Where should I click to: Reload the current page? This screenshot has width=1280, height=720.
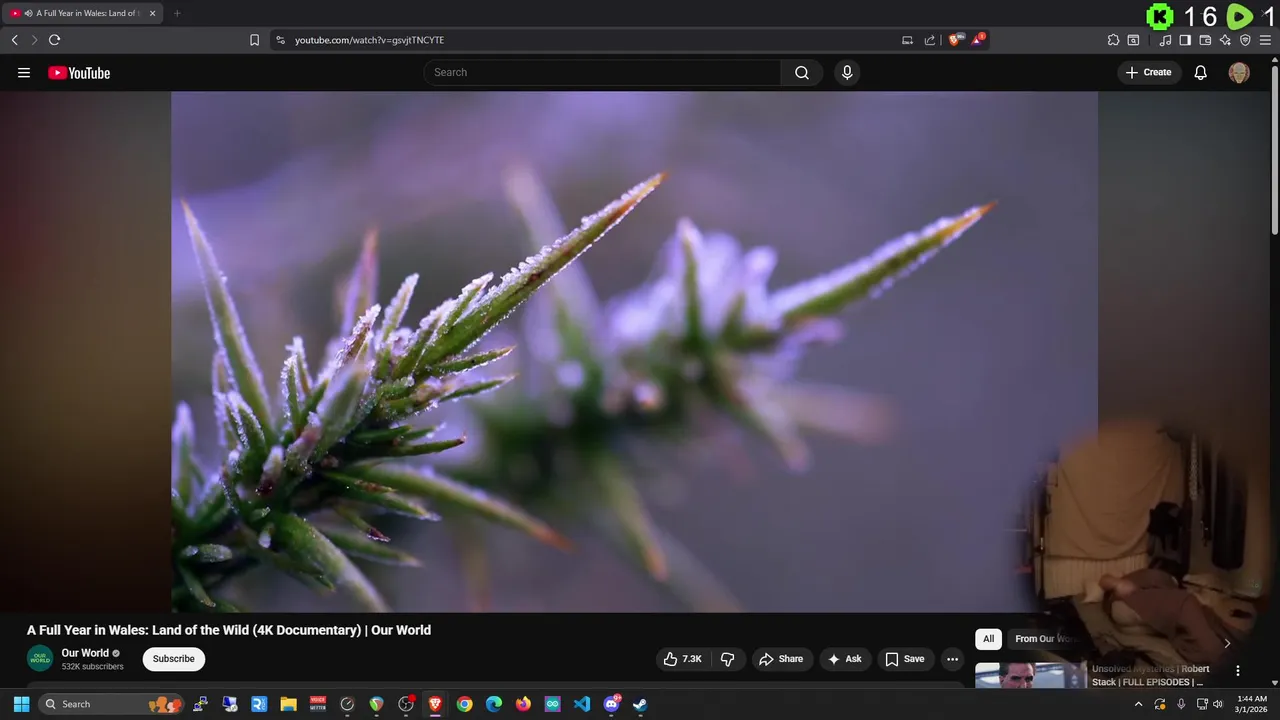click(54, 40)
